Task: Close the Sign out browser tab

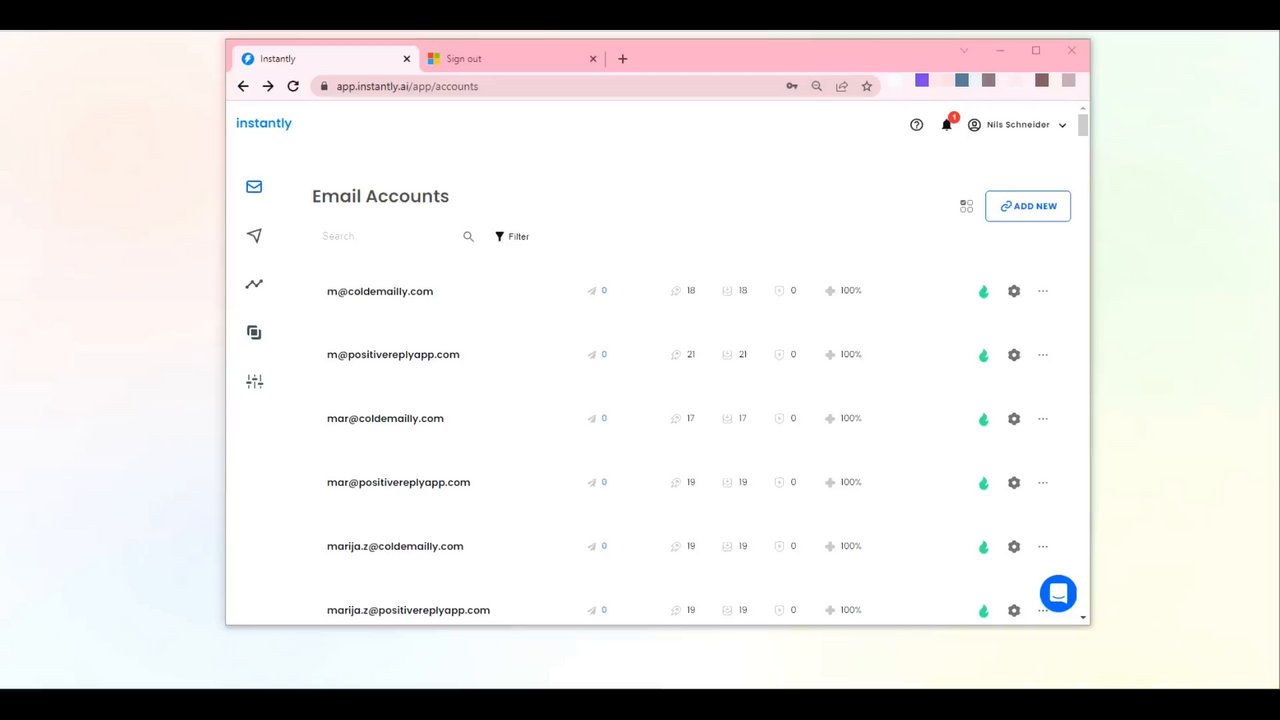Action: pyautogui.click(x=593, y=59)
